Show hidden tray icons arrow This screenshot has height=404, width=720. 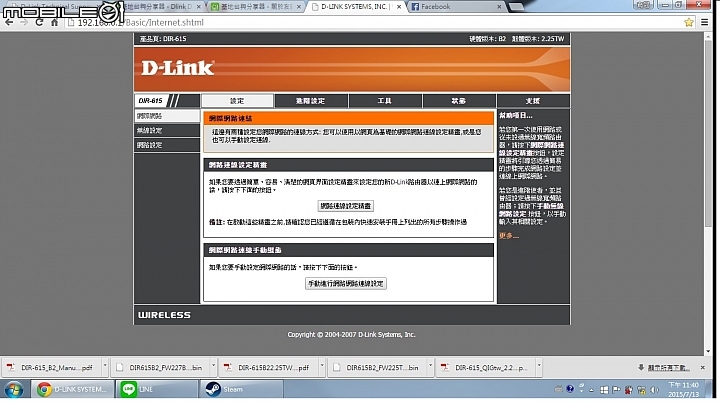(x=591, y=390)
